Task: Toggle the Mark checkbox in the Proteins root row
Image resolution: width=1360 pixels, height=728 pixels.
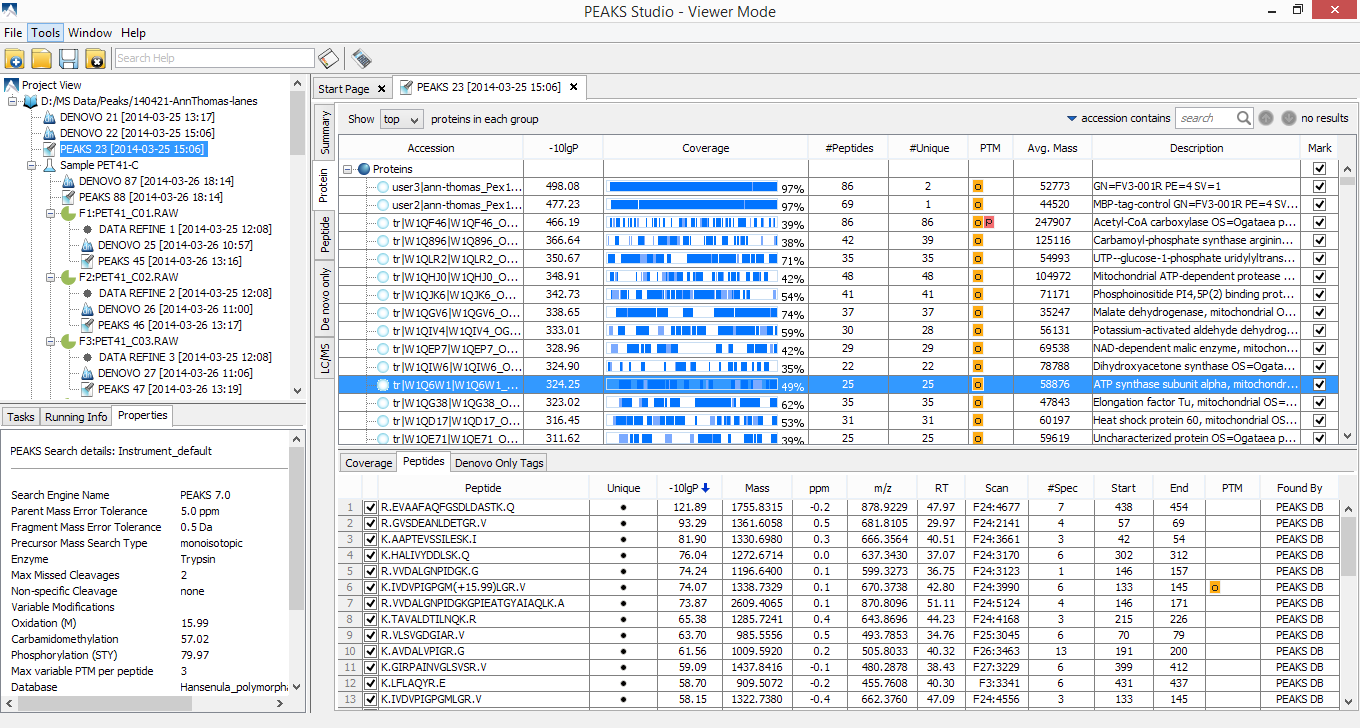Action: pyautogui.click(x=1319, y=169)
